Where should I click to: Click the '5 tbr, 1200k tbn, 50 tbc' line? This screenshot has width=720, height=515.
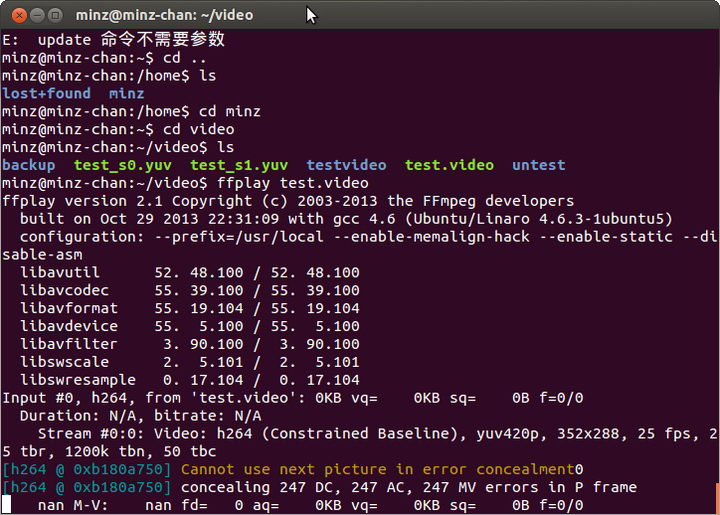[109, 452]
